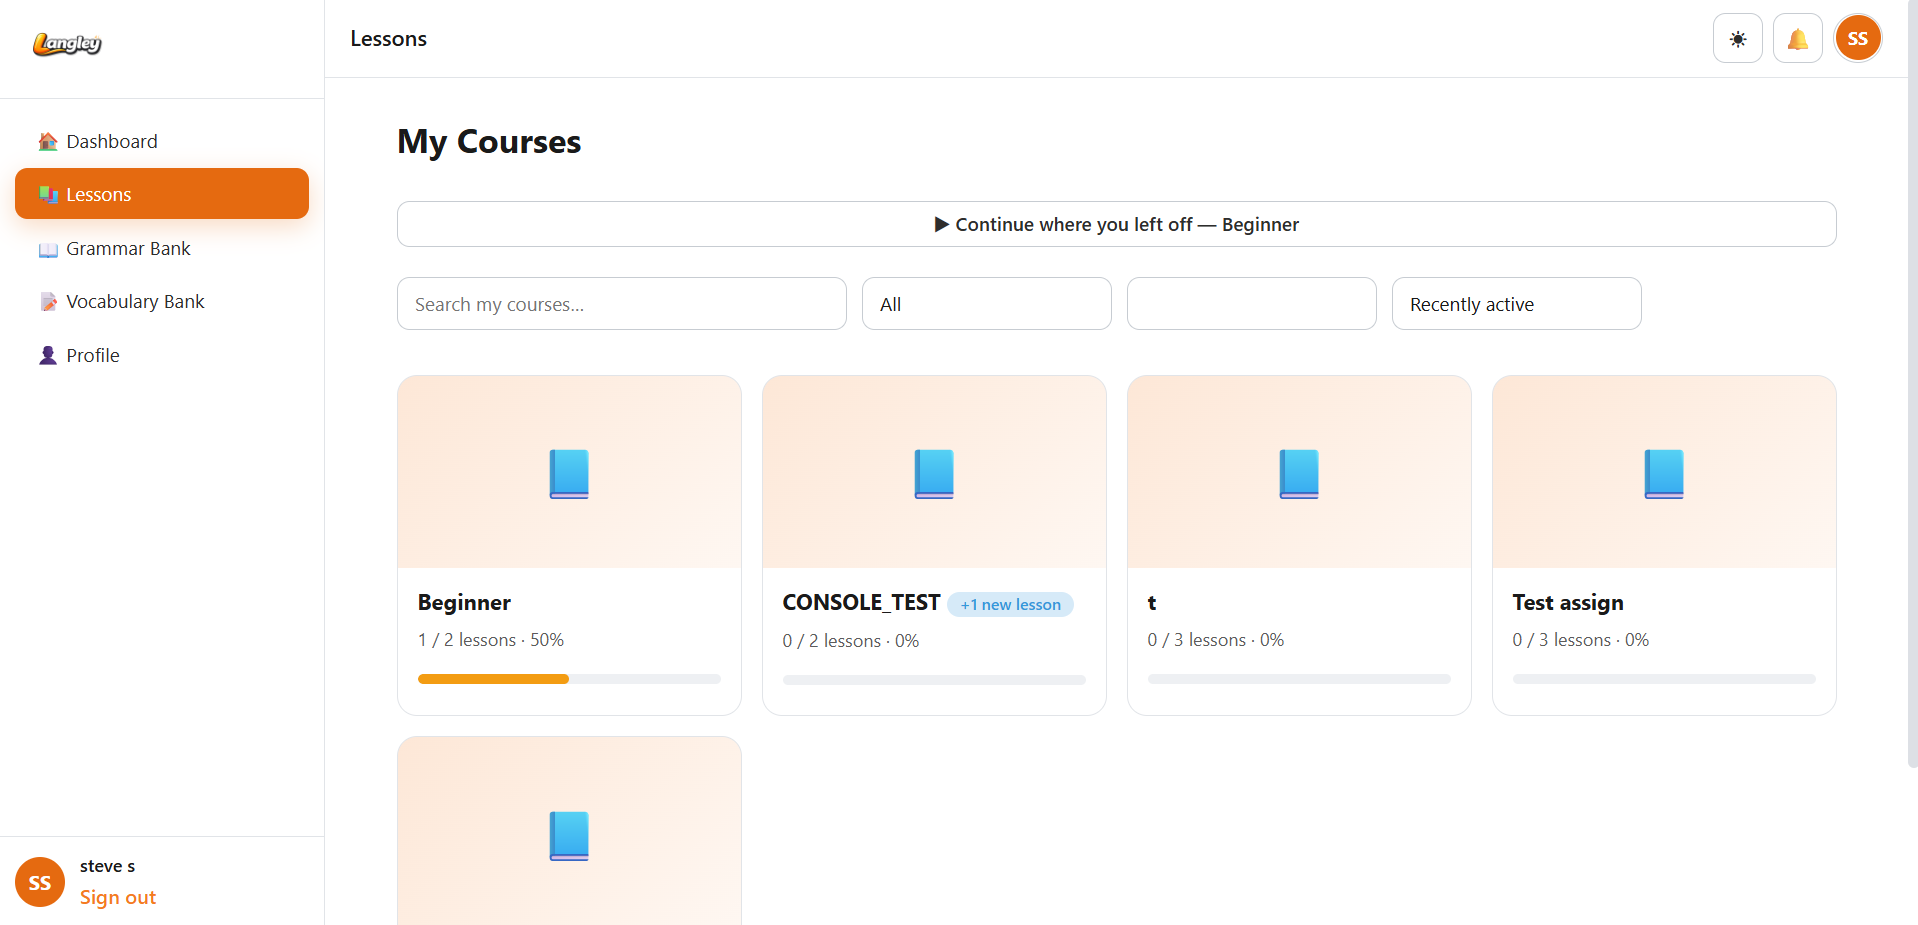Click the Langley logo
Screen dimensions: 1918x925
[67, 43]
